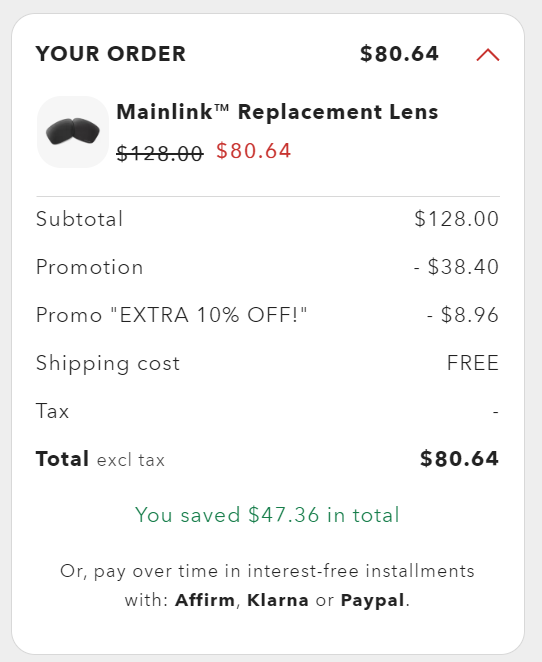
Task: Click the struck-through $128.00 original price
Action: click(x=160, y=153)
